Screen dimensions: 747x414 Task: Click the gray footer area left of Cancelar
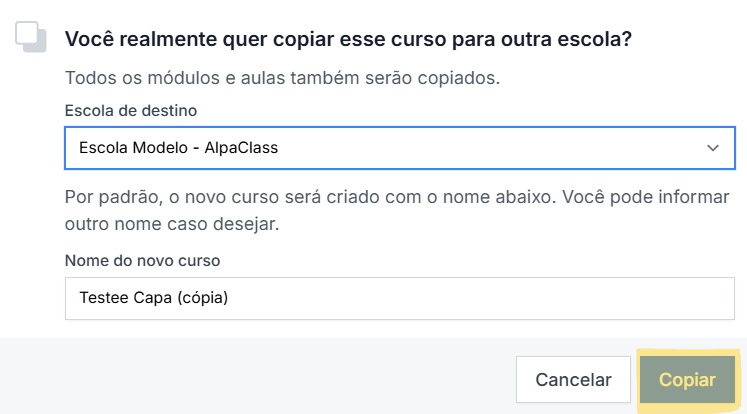pos(250,380)
